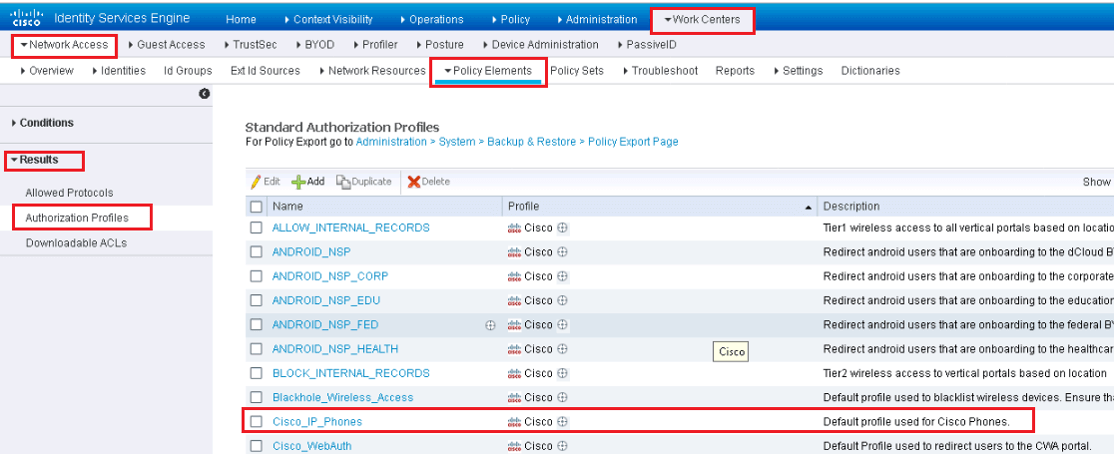Open the Blackhole_Wireless_Access profile link

pos(342,397)
